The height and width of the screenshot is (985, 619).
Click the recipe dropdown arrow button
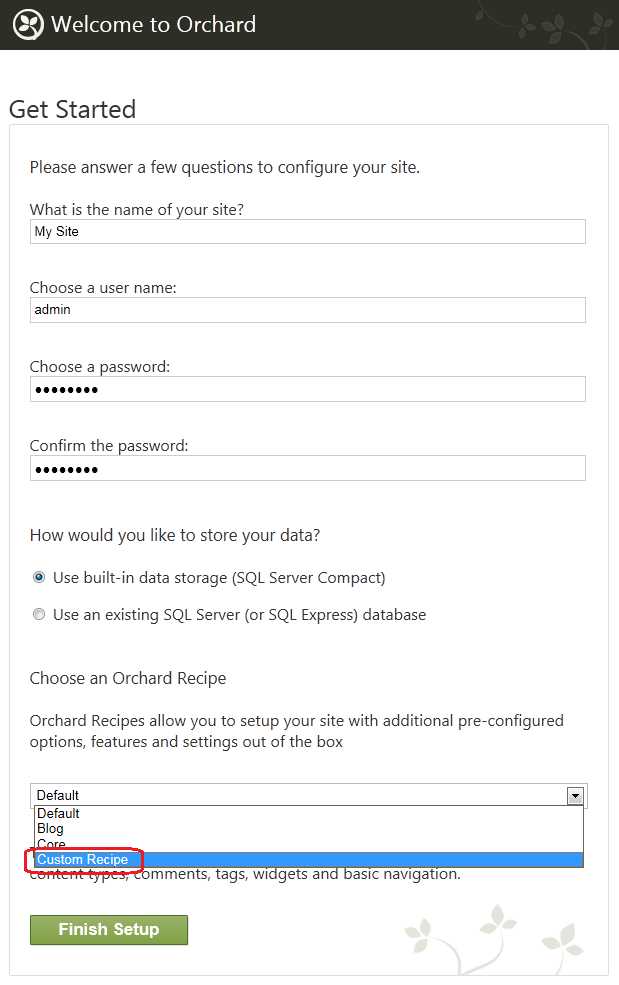pos(574,796)
